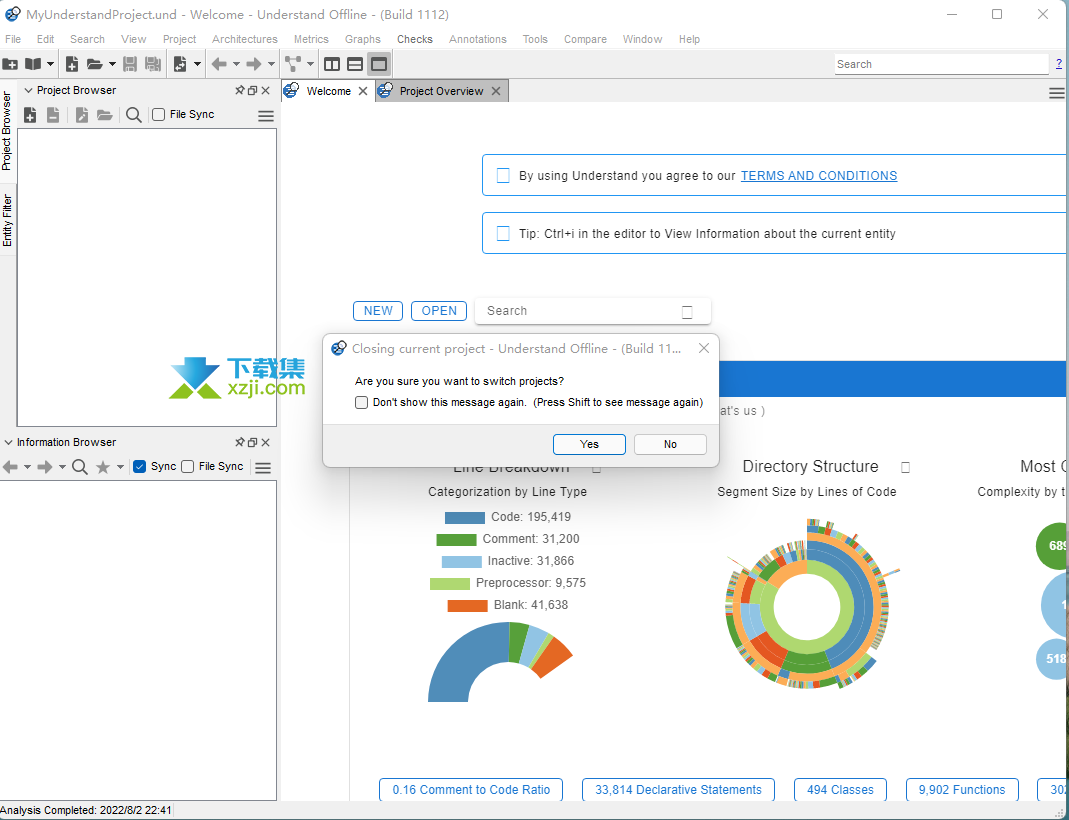Click the save all toolbar icon
Screen dimensions: 1069x820
point(153,64)
